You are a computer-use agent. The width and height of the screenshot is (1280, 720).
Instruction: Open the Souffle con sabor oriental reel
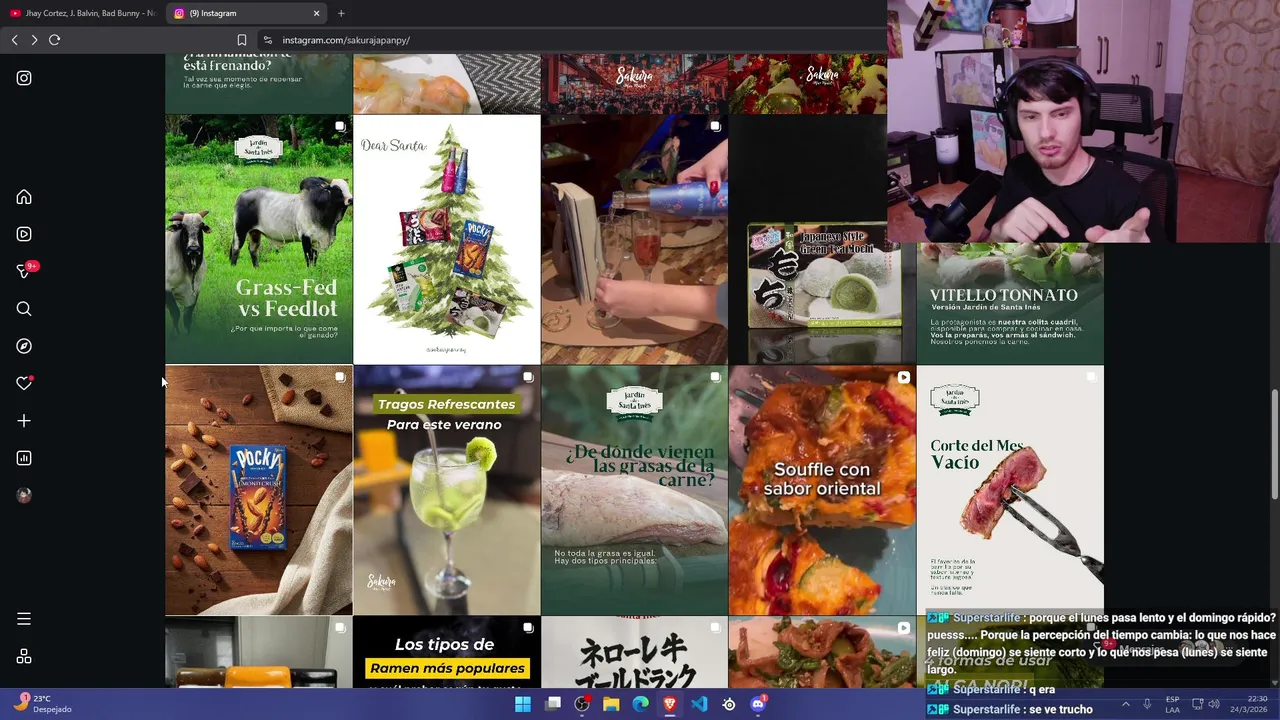[822, 490]
